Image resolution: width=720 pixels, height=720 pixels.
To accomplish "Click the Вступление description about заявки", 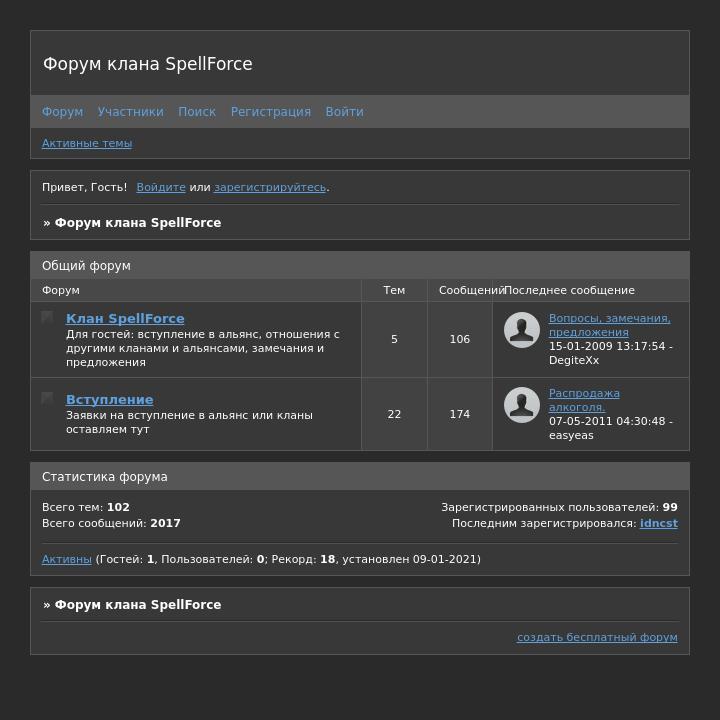I will click(x=189, y=422).
